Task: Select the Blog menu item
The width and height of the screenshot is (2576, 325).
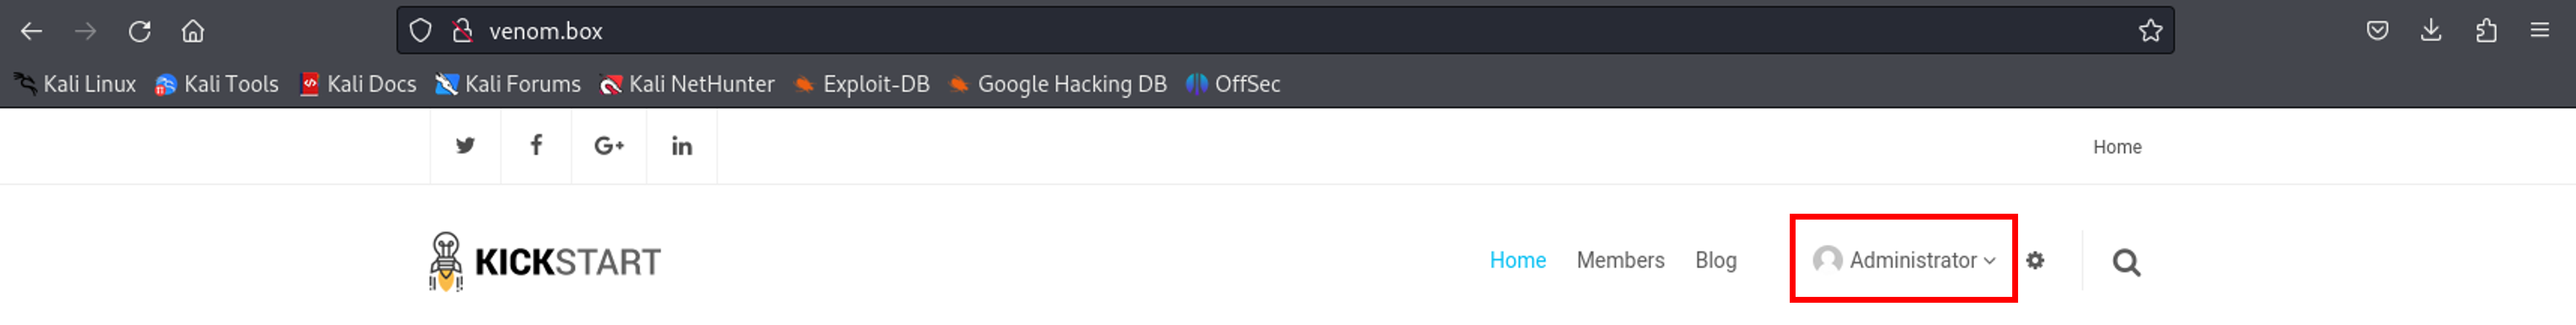Action: (x=1715, y=260)
